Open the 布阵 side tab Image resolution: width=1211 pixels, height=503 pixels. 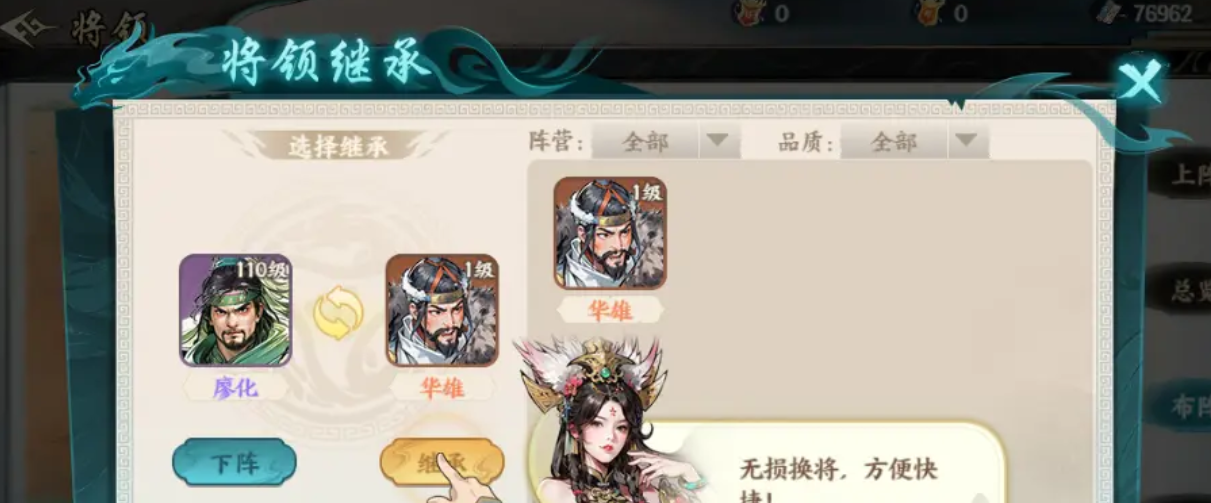pyautogui.click(x=1188, y=404)
